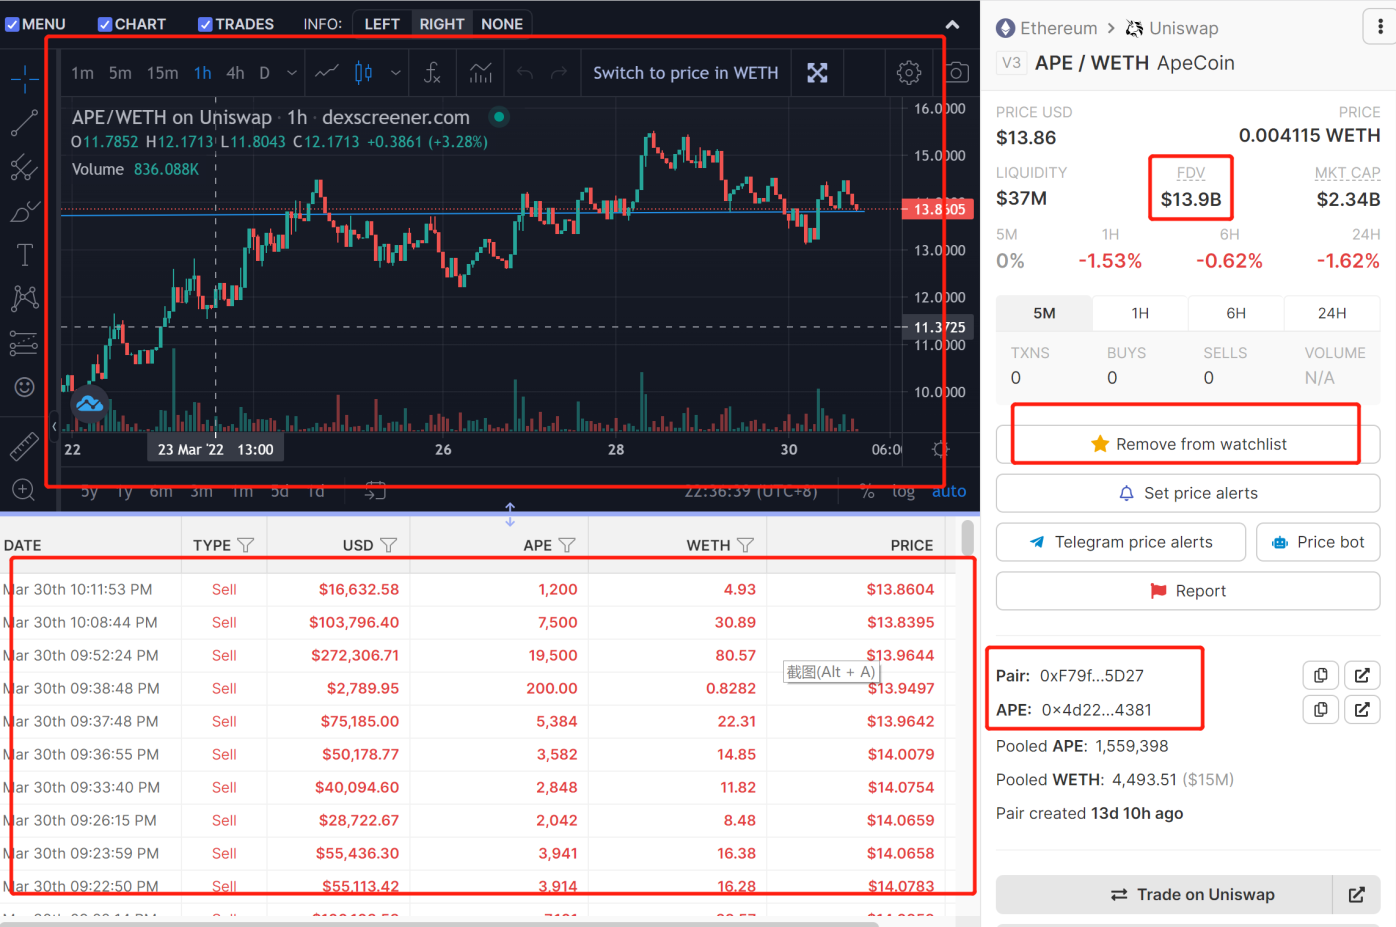This screenshot has width=1396, height=927.
Task: Open the candlestick chart style icon
Action: pos(364,72)
